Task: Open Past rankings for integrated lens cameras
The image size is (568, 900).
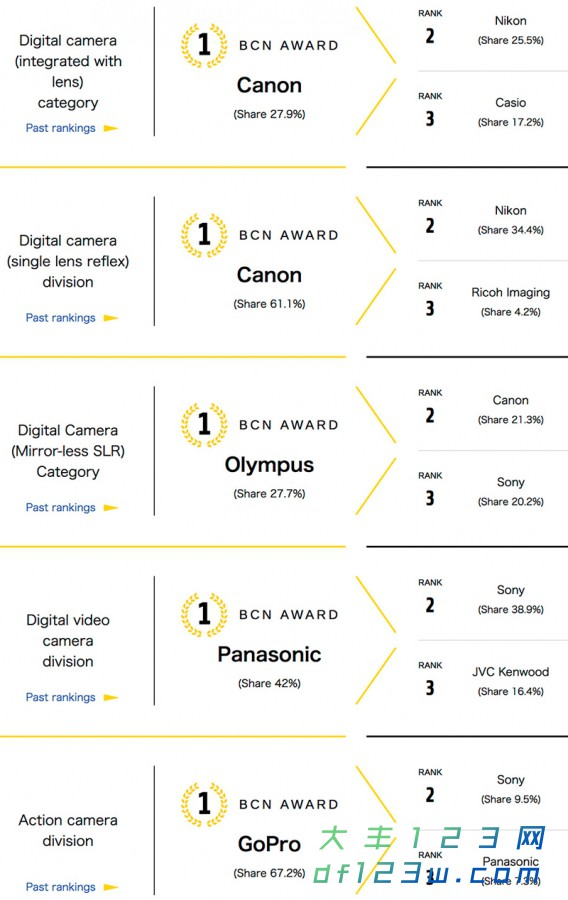Action: pos(60,128)
